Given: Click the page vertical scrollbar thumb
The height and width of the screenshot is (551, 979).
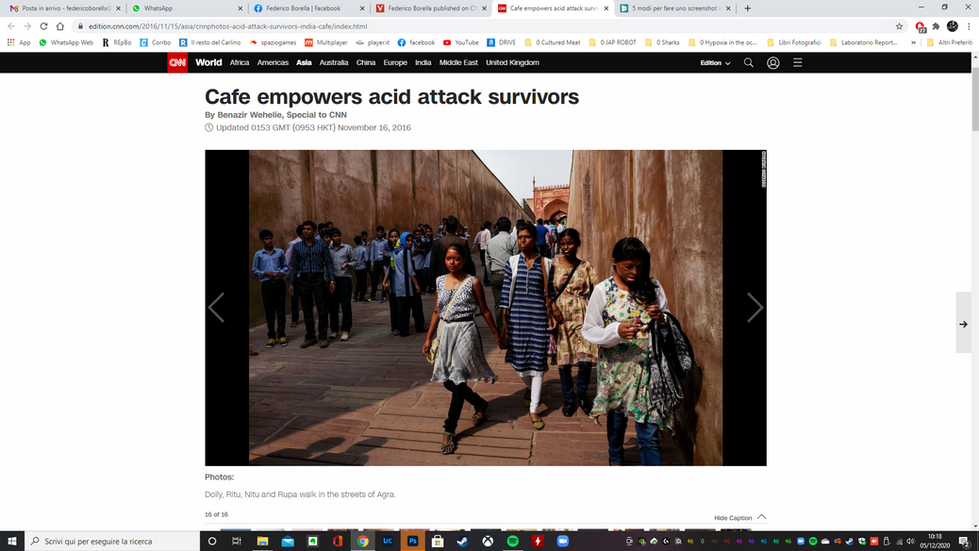Looking at the screenshot, I should pos(975,97).
